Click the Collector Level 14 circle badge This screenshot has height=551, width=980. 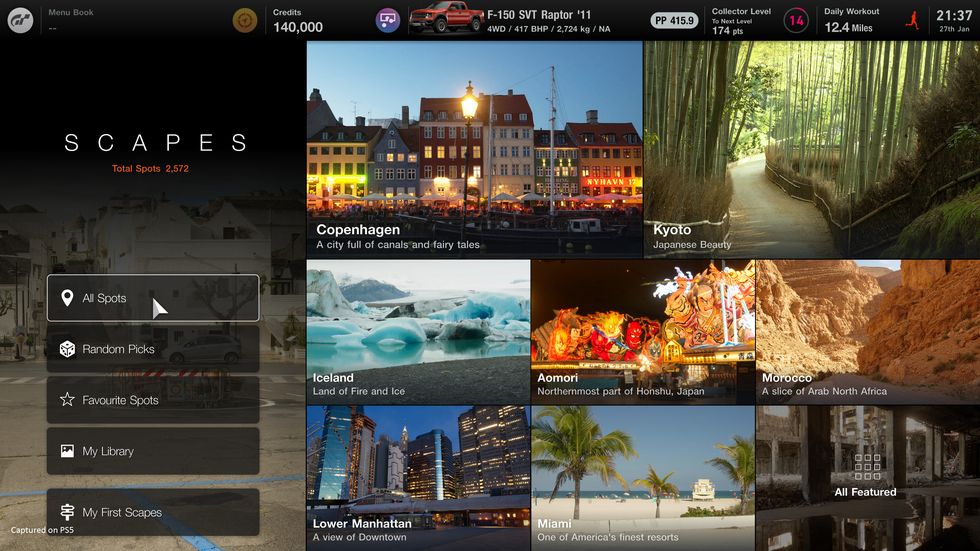point(796,20)
